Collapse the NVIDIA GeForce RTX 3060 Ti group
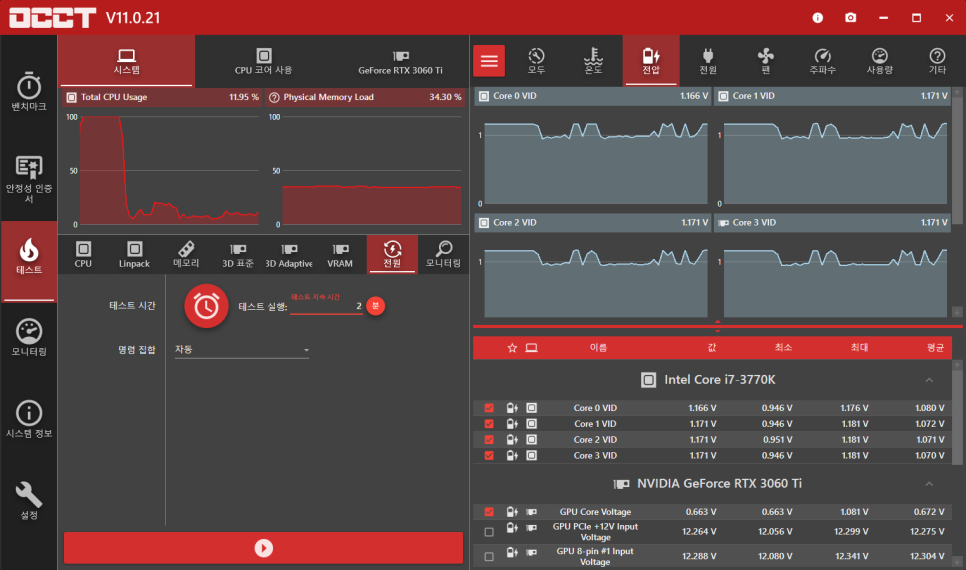Screen dimensions: 966x570 coord(929,484)
